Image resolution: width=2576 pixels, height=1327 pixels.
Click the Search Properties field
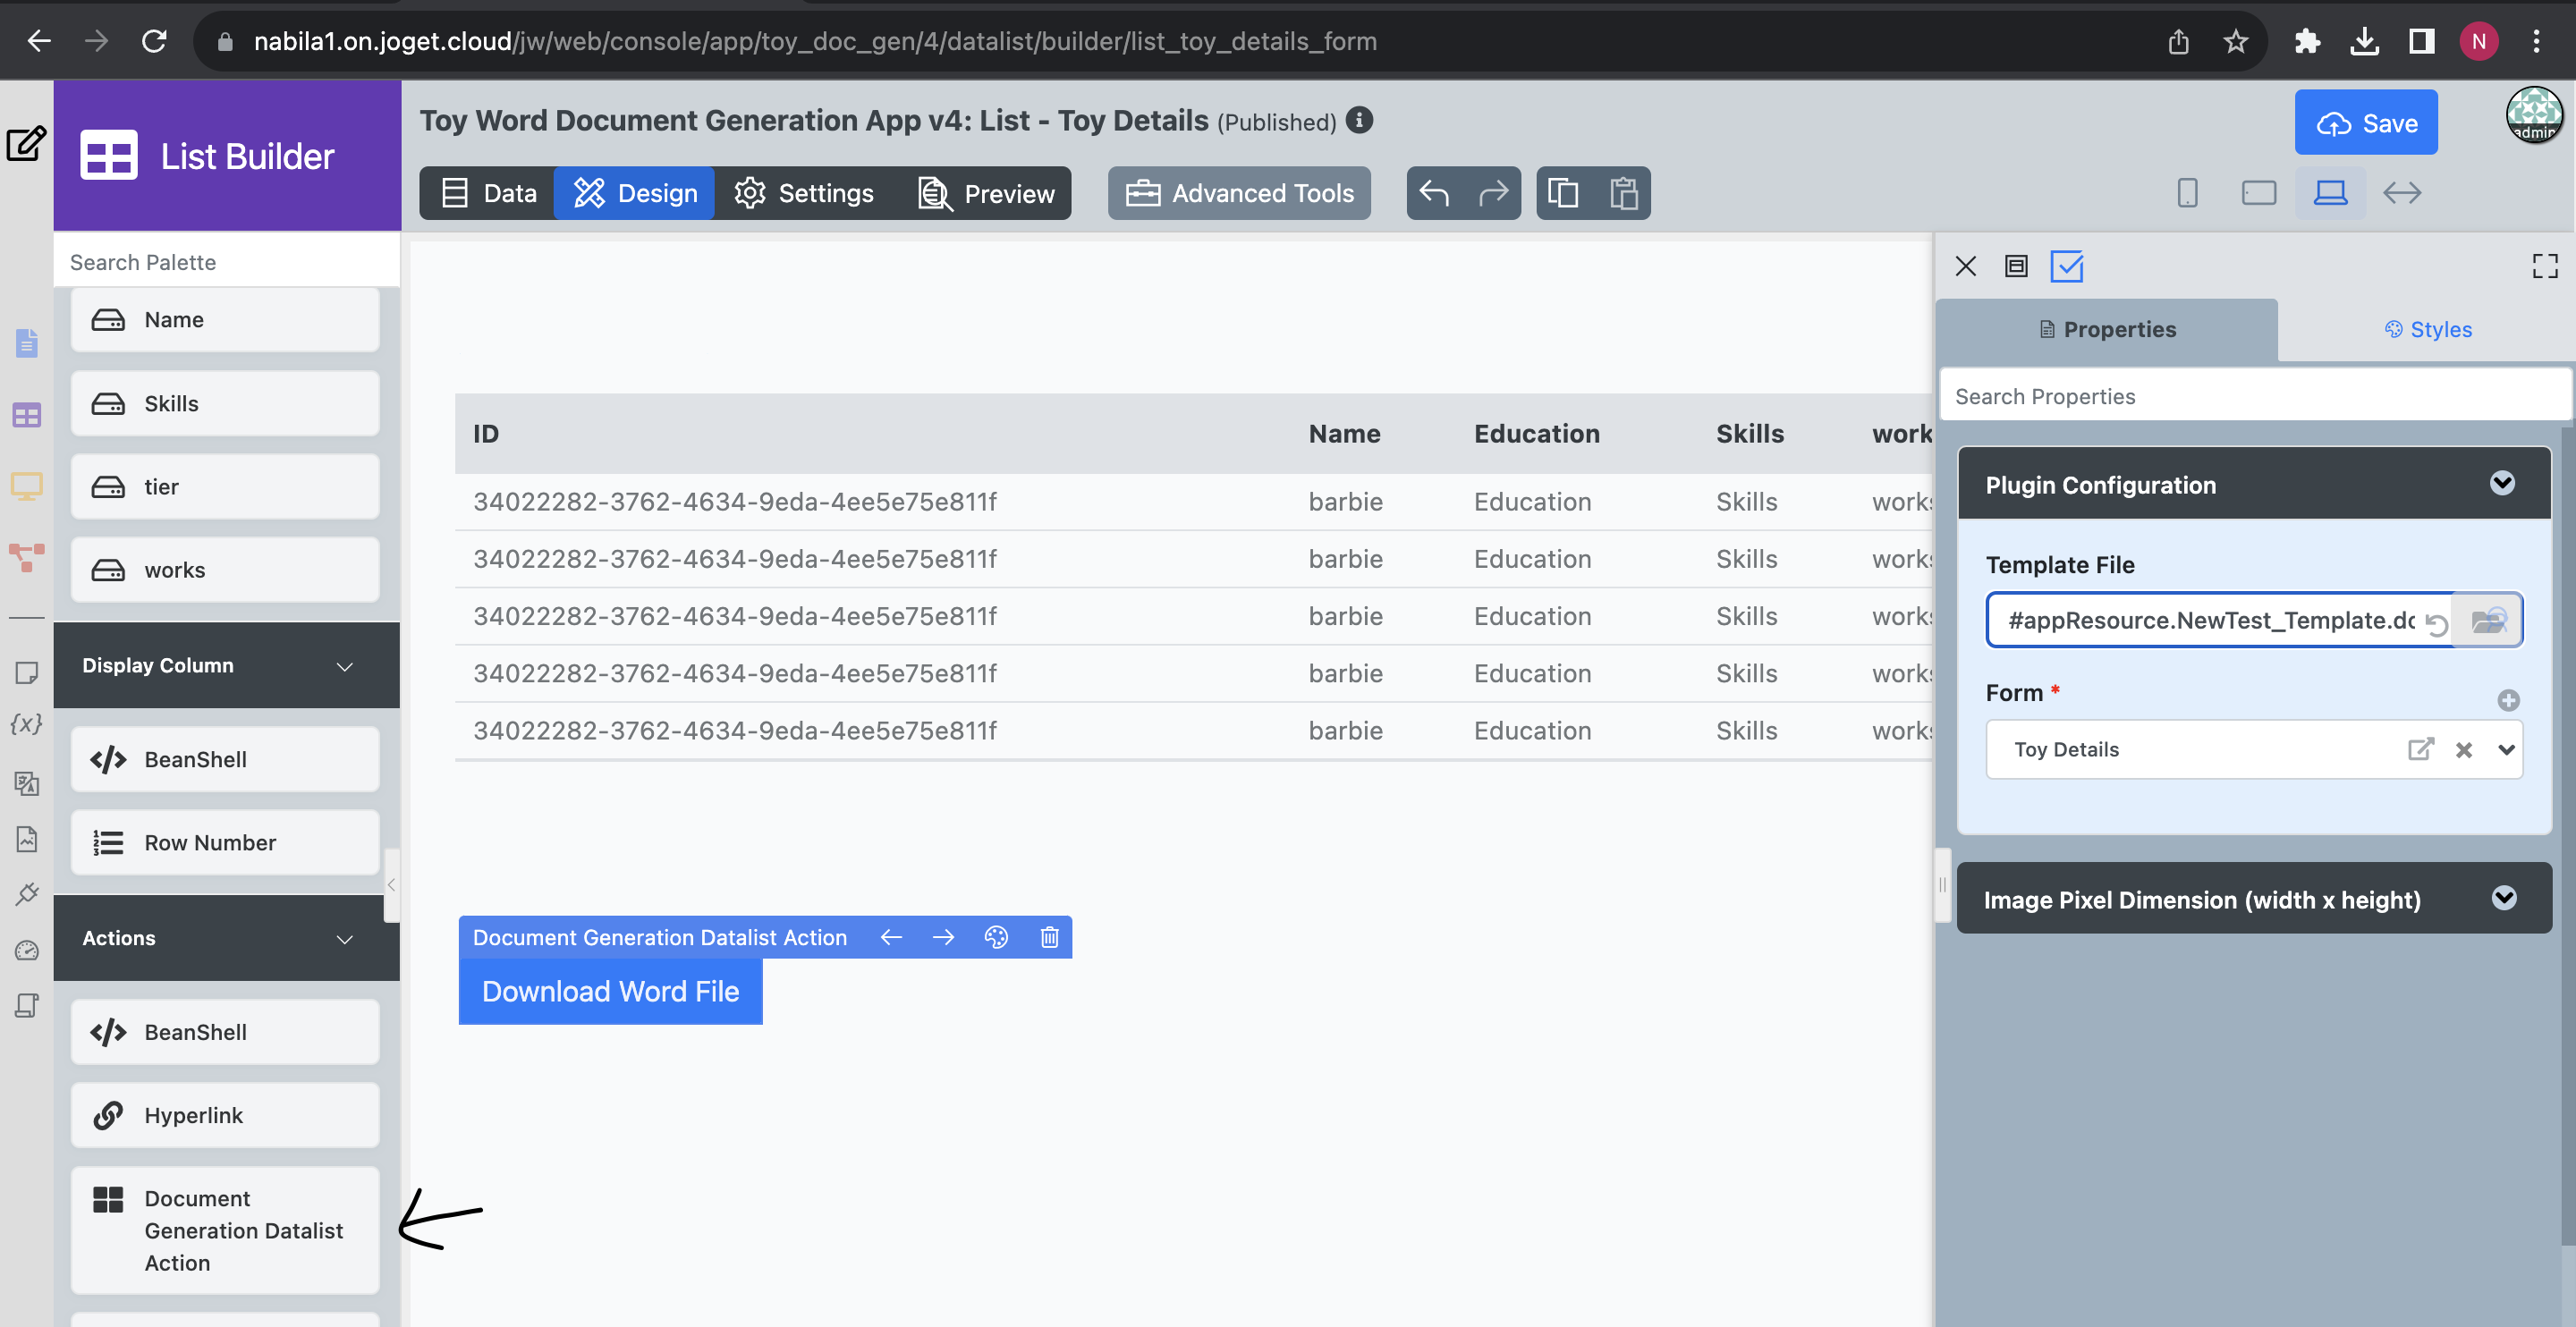coord(2253,397)
